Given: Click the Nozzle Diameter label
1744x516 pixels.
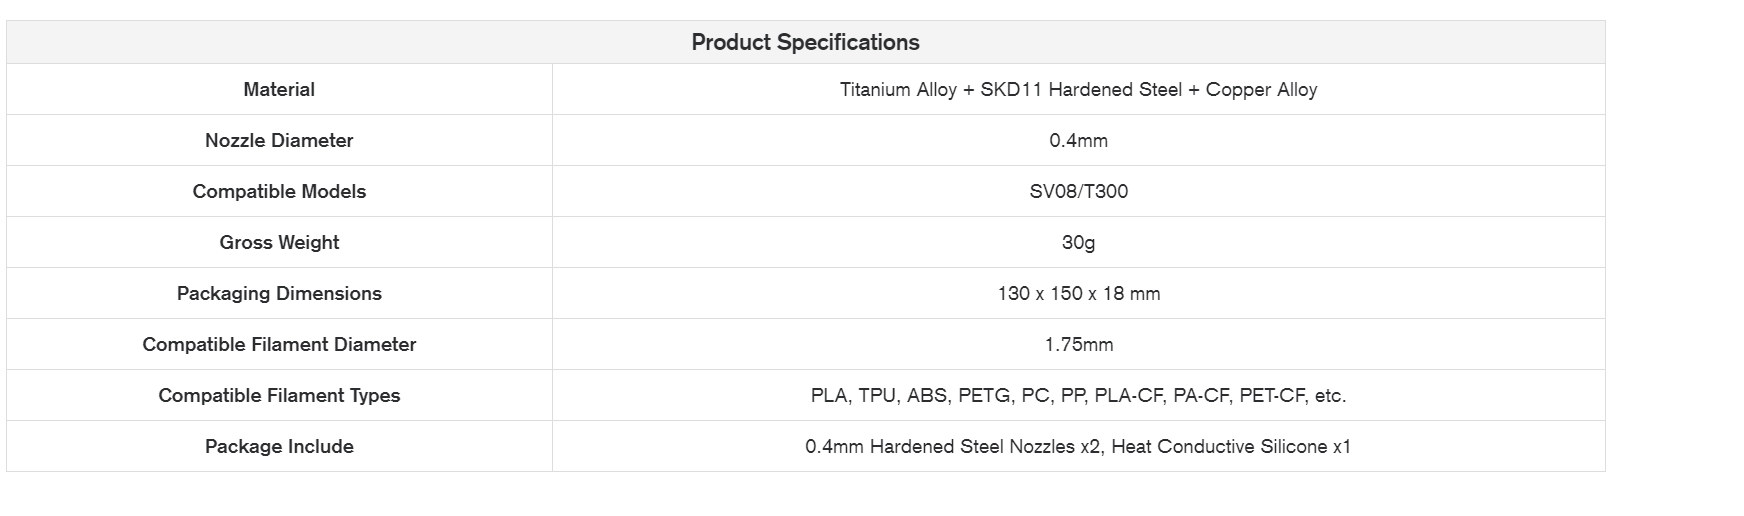Looking at the screenshot, I should [279, 141].
